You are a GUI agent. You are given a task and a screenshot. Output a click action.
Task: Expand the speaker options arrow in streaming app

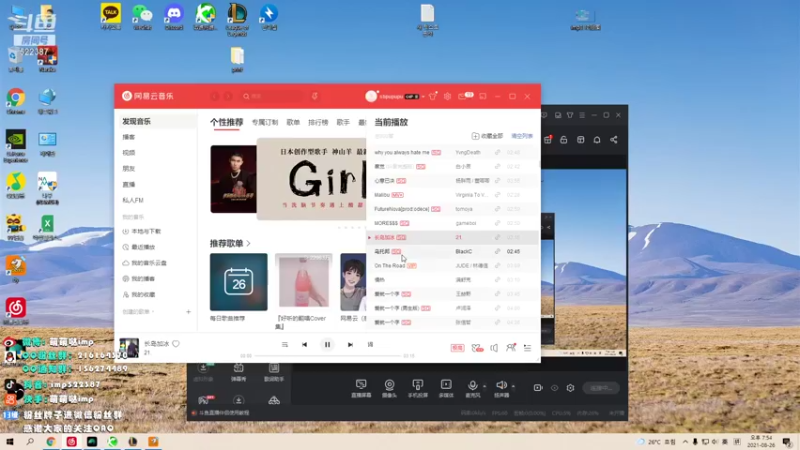pos(513,386)
